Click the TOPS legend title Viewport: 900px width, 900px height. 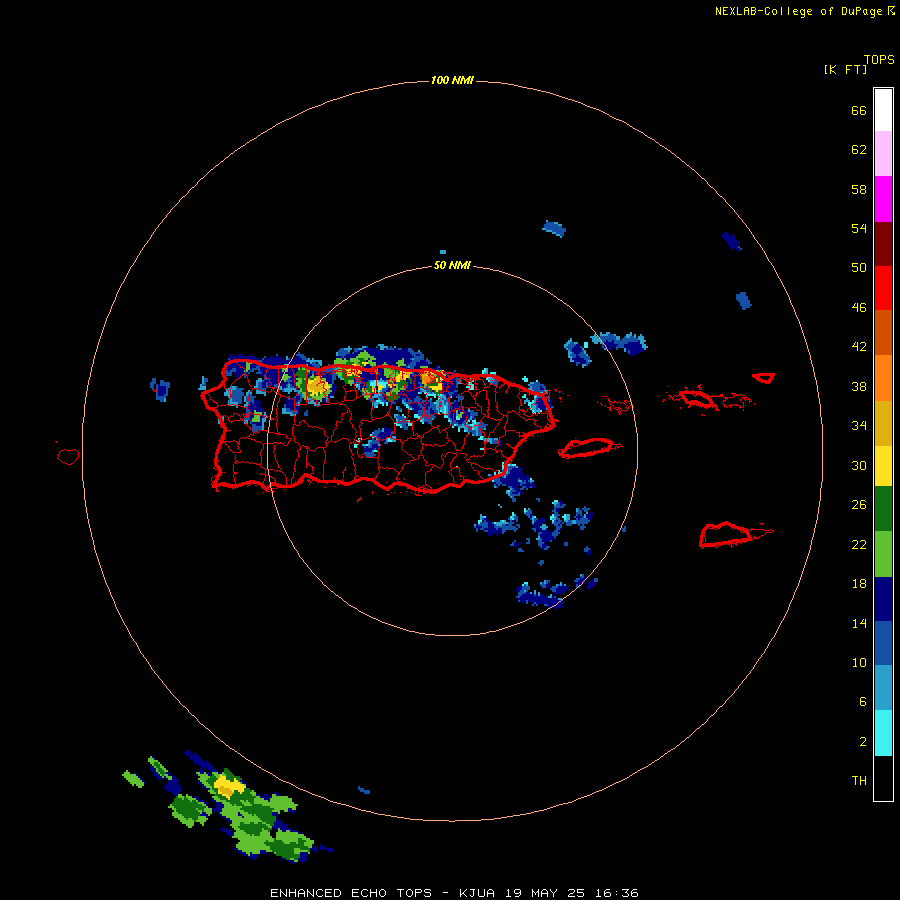point(879,59)
